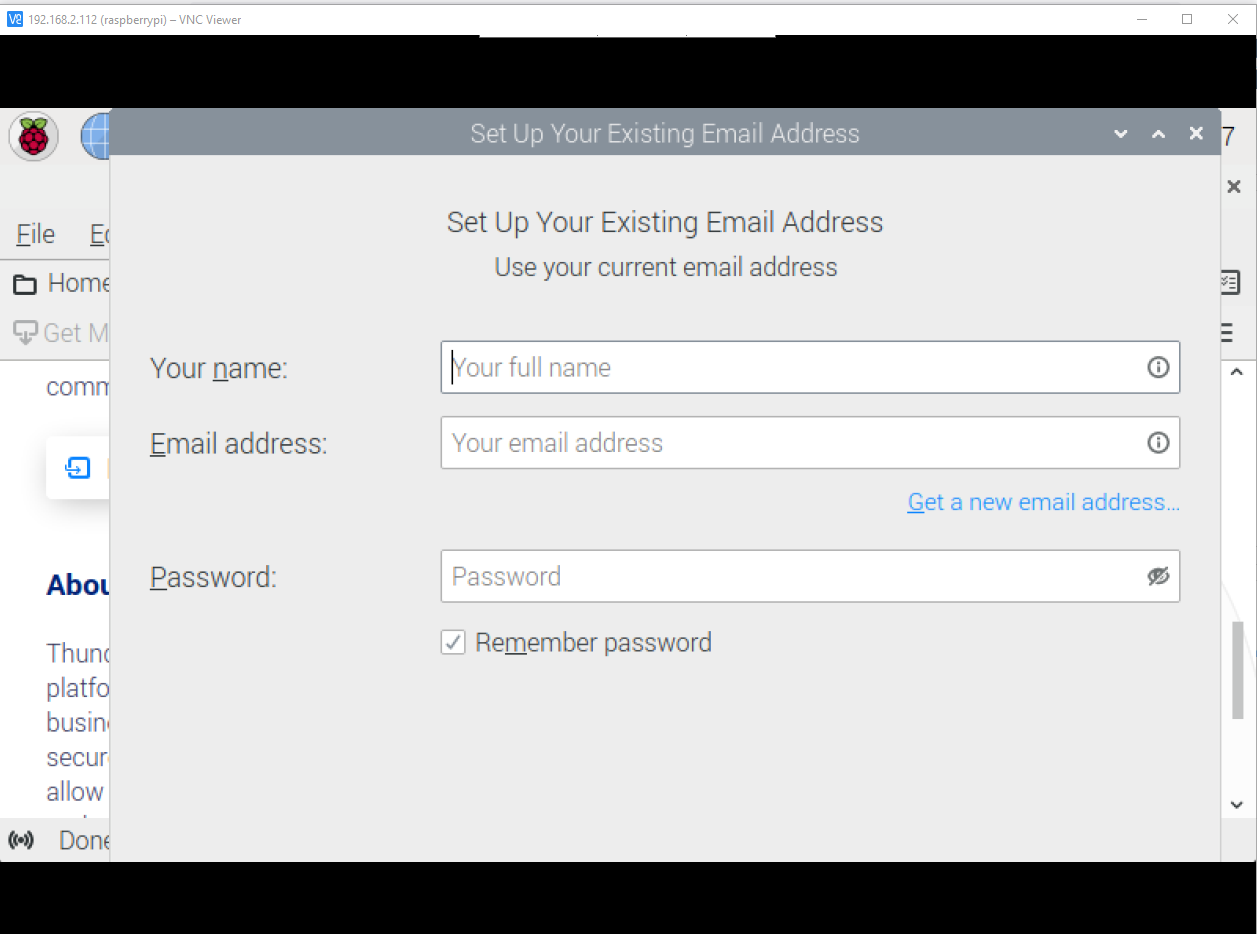The image size is (1257, 934).
Task: Click the blue import icon on the page
Action: pos(78,468)
